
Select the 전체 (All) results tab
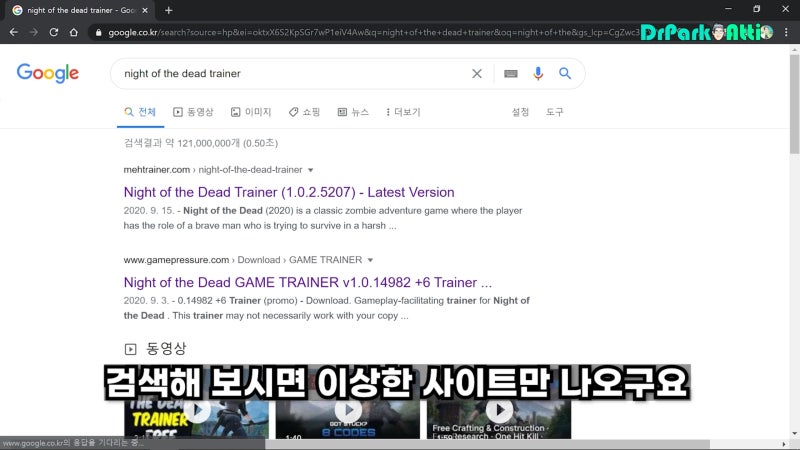tap(140, 112)
